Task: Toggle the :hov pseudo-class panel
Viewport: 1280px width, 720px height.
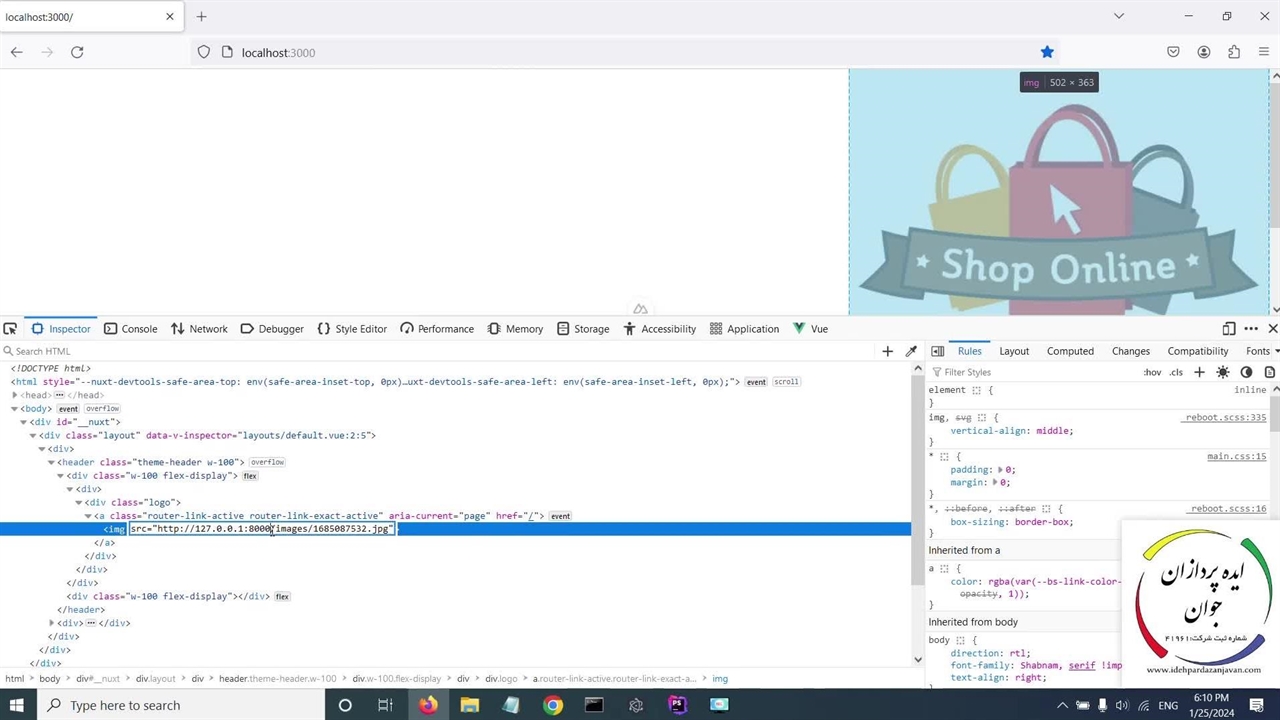Action: (1153, 372)
